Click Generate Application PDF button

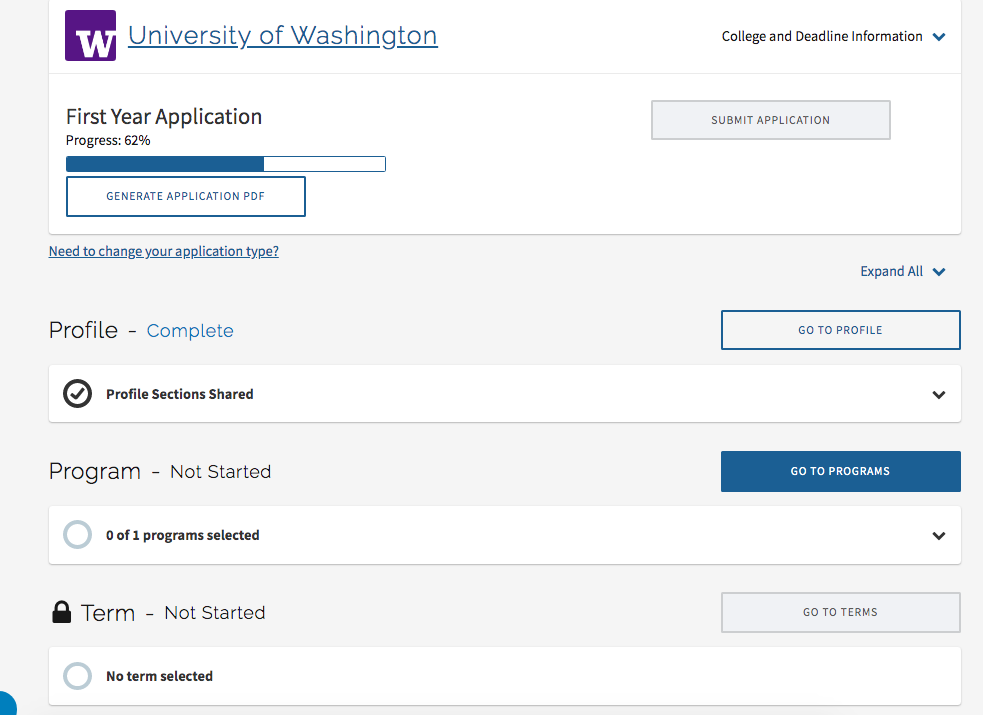(186, 196)
